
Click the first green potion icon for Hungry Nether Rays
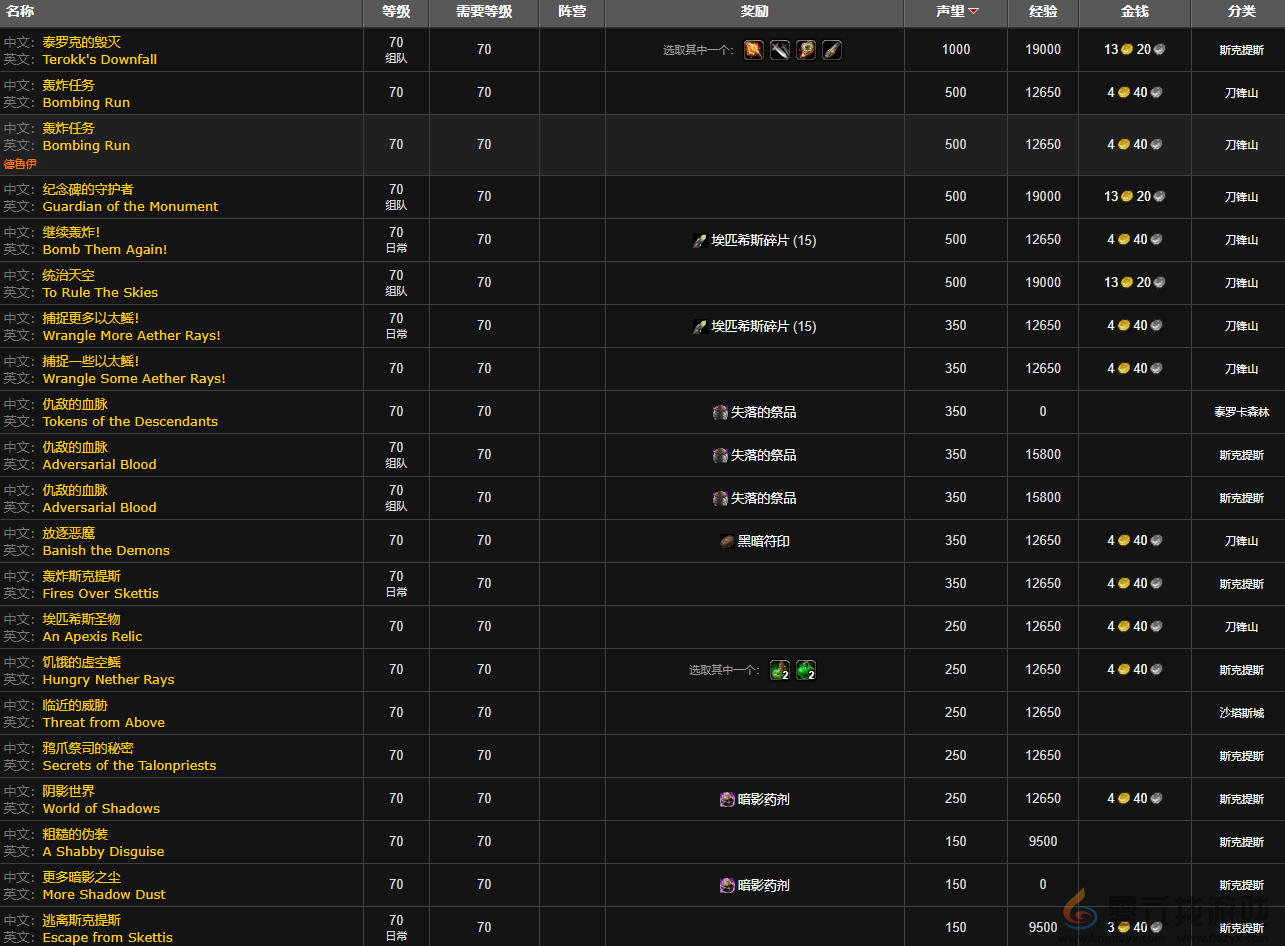780,670
